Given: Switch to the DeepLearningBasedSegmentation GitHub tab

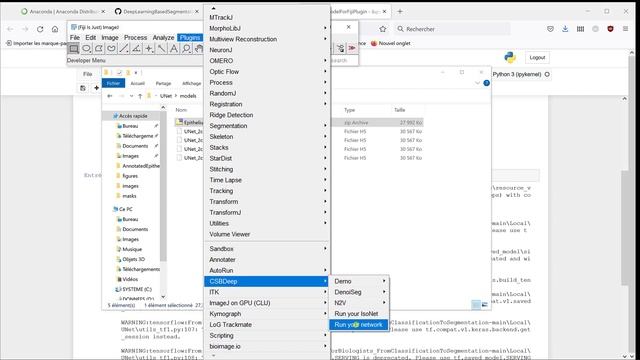Looking at the screenshot, I should click(x=158, y=11).
